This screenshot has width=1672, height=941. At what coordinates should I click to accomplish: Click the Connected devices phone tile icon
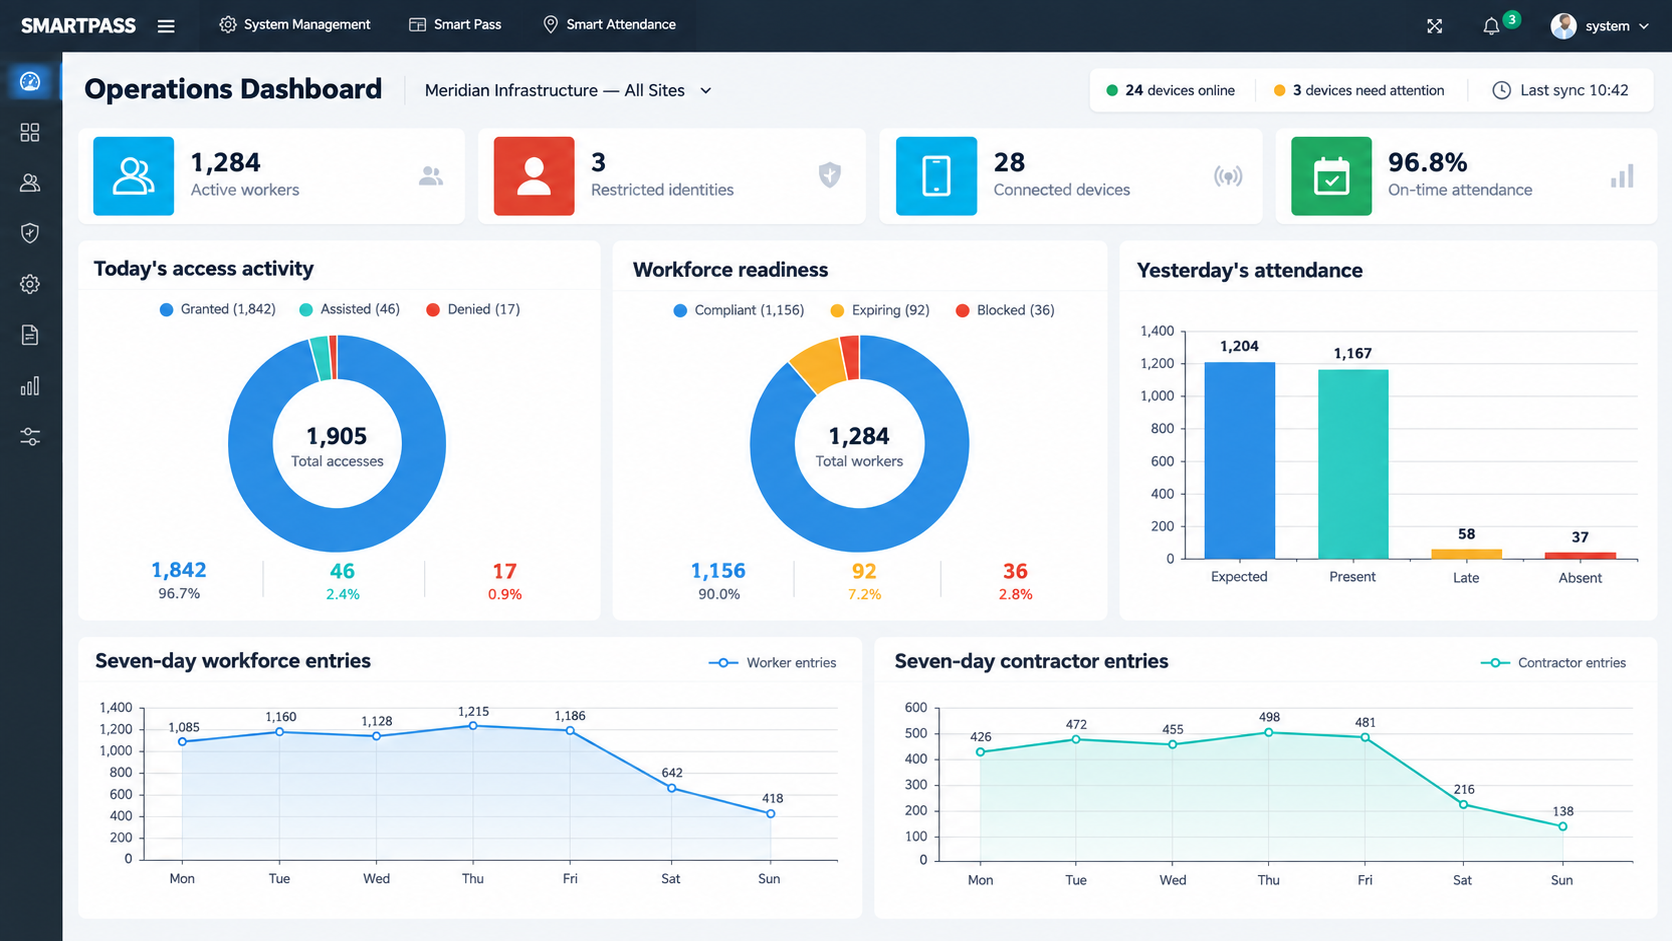pyautogui.click(x=936, y=176)
